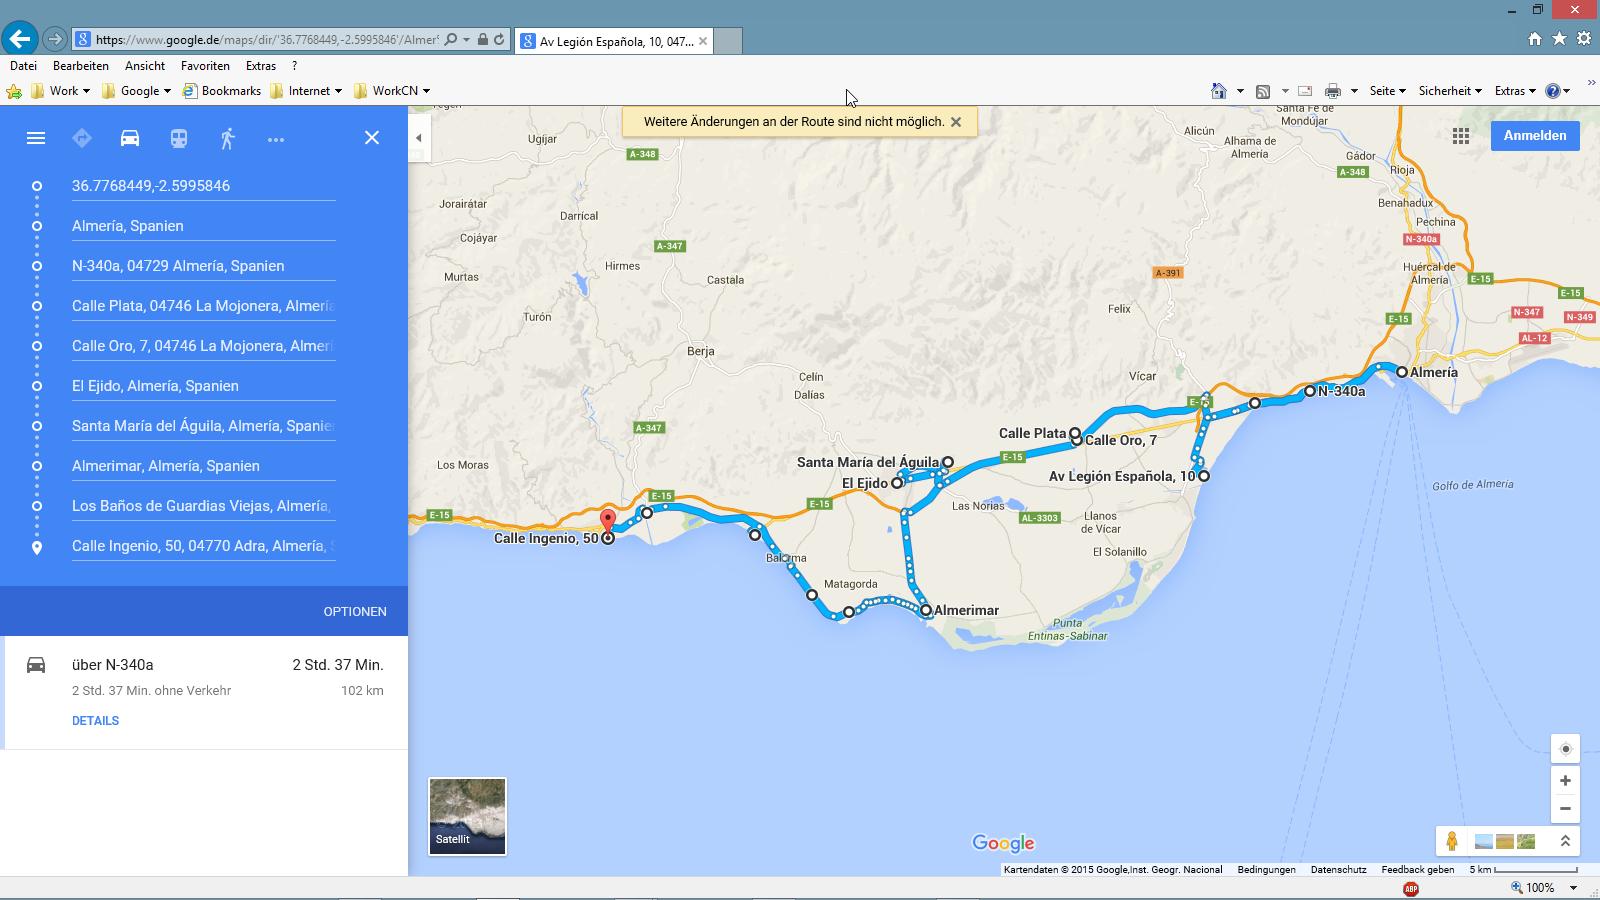Open Datenschutz privacy link
This screenshot has height=900, width=1600.
click(1338, 870)
